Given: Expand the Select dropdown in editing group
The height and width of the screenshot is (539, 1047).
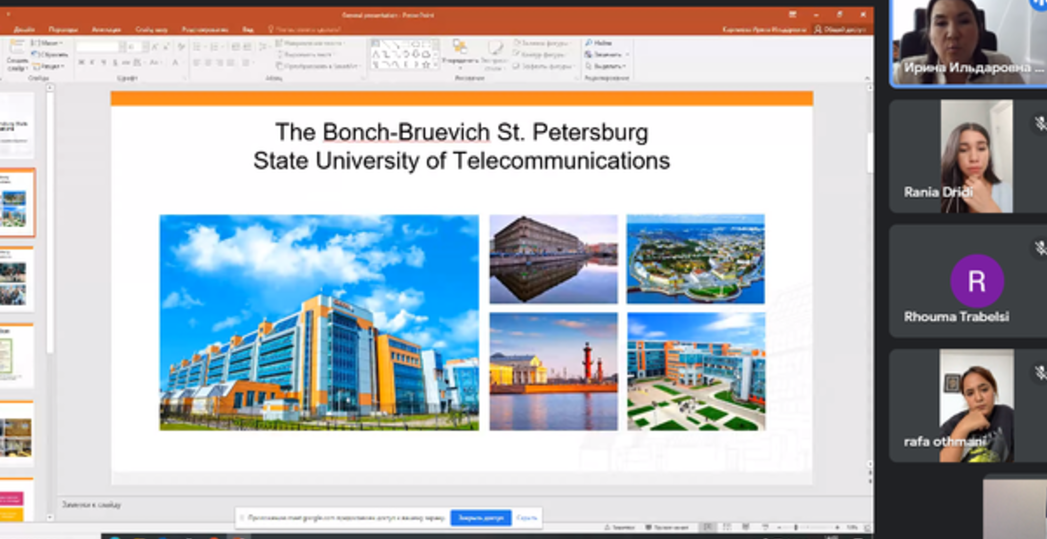Looking at the screenshot, I should 608,66.
